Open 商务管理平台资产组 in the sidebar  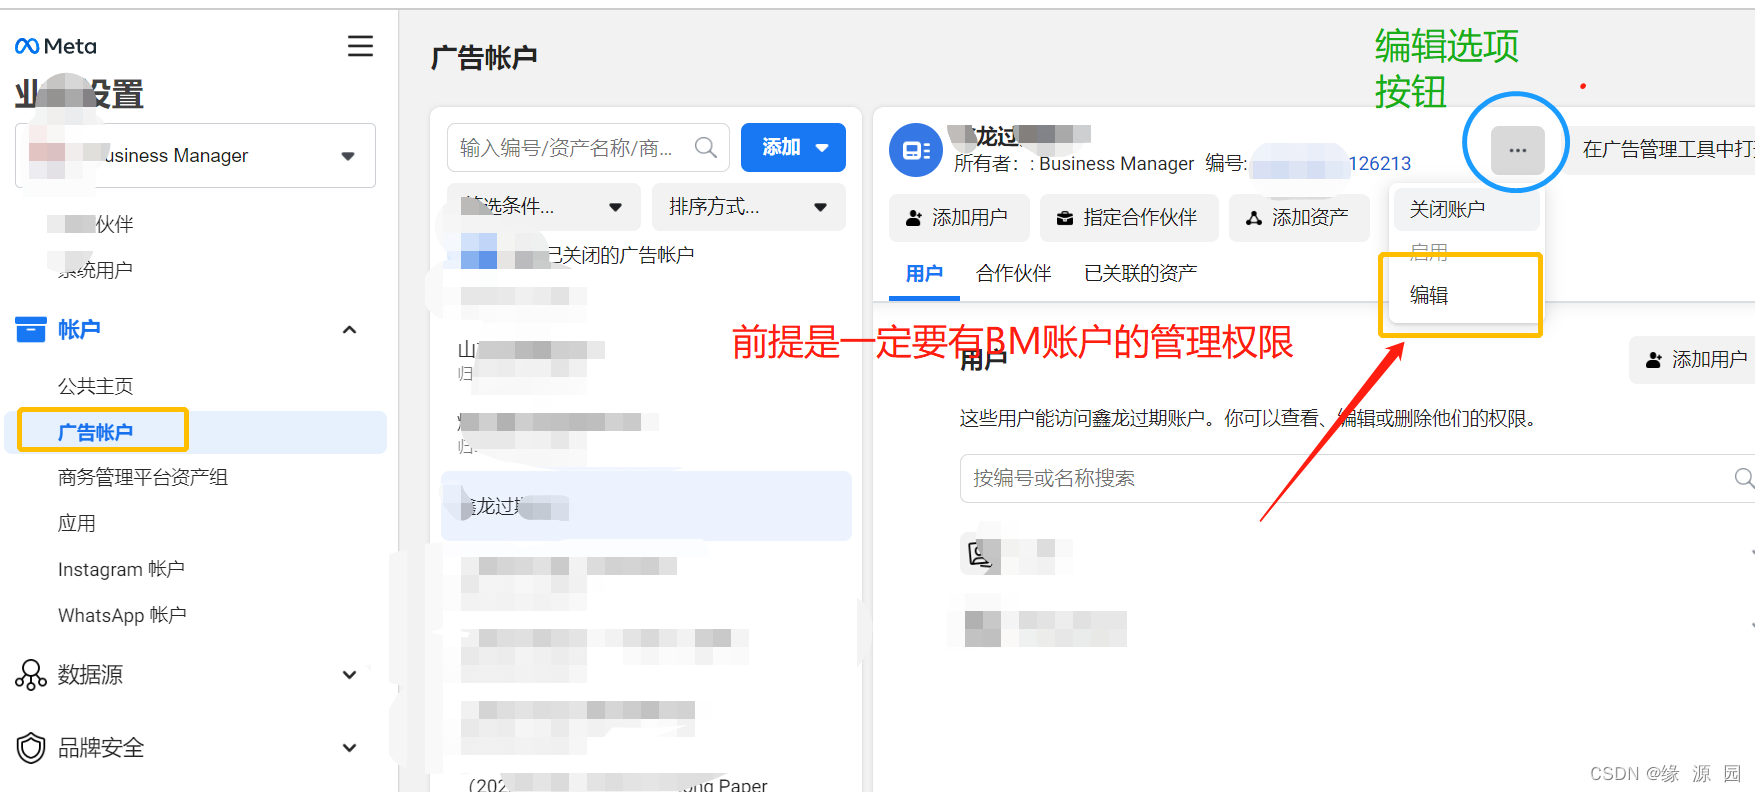tap(143, 477)
